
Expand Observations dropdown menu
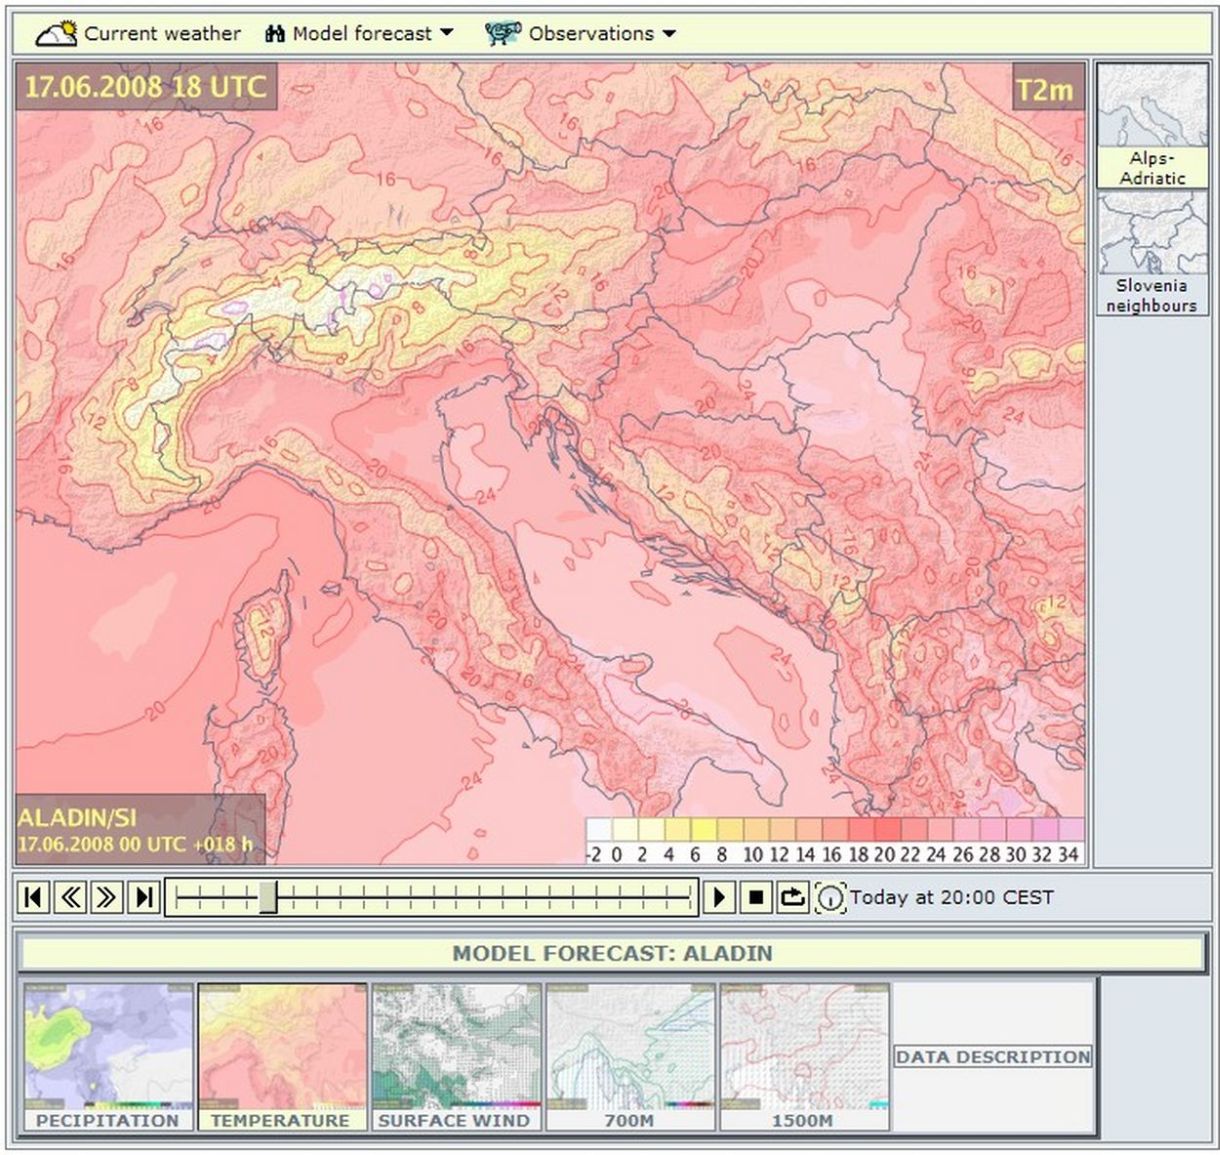point(581,33)
